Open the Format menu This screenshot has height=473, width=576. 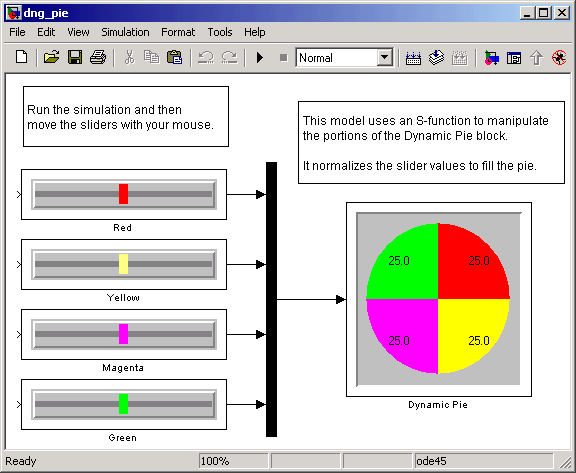coord(178,32)
